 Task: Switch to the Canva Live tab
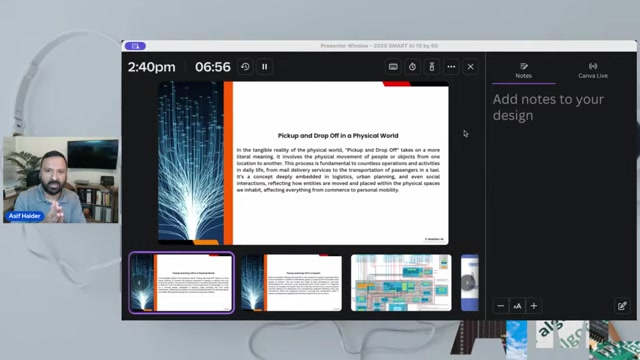pyautogui.click(x=593, y=71)
